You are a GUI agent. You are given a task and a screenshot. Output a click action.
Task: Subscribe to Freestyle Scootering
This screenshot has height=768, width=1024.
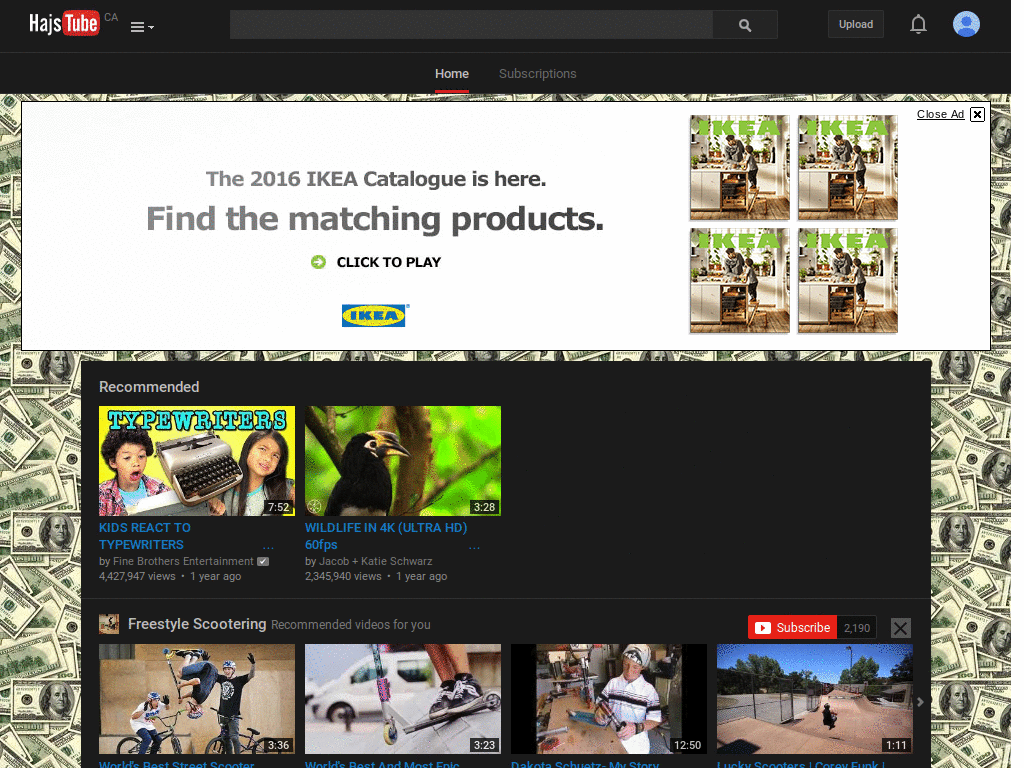tap(792, 628)
